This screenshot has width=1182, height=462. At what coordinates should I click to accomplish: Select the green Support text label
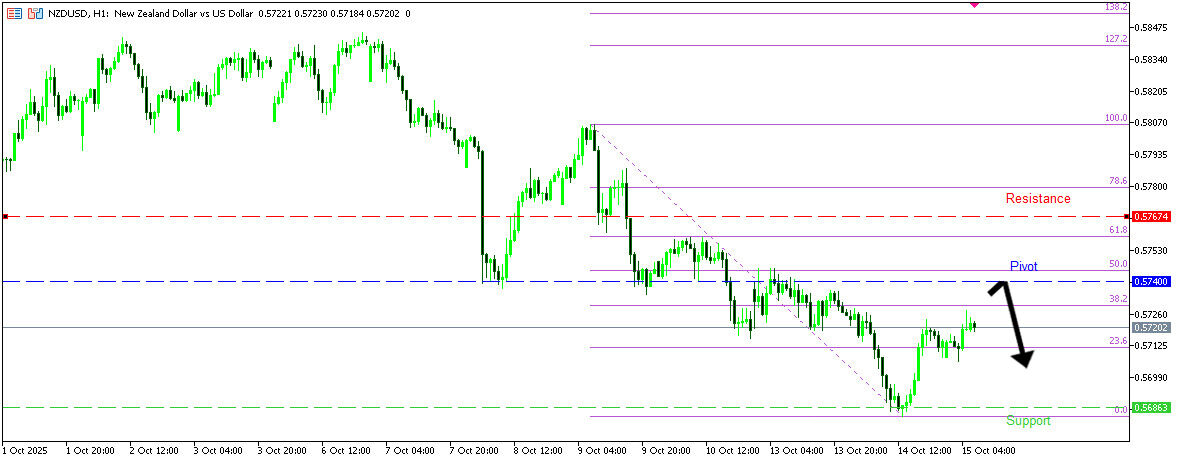tap(1028, 421)
